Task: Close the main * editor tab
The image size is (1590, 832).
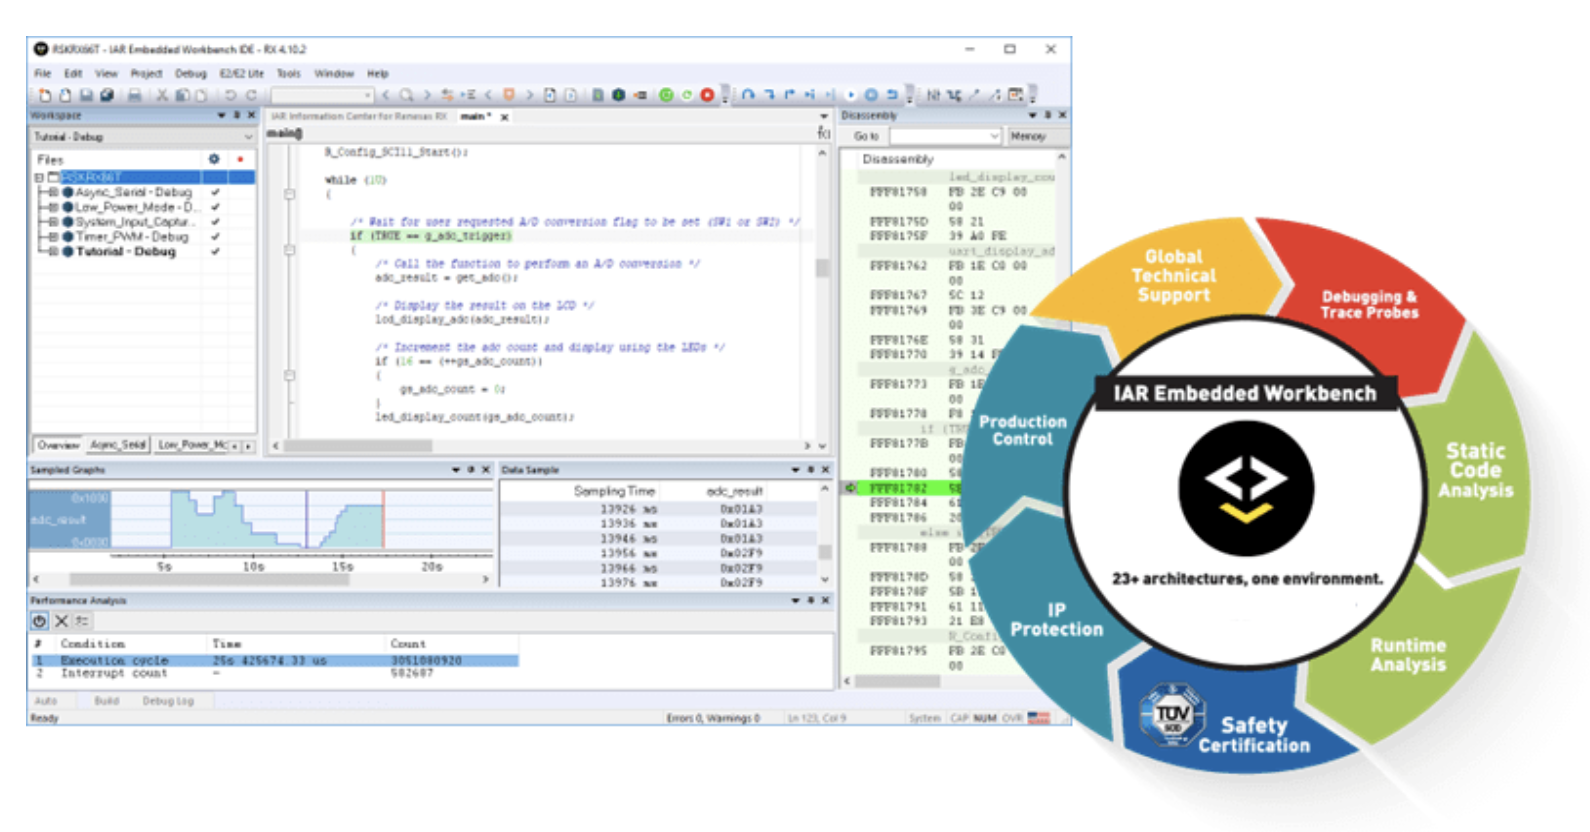Action: coord(504,117)
